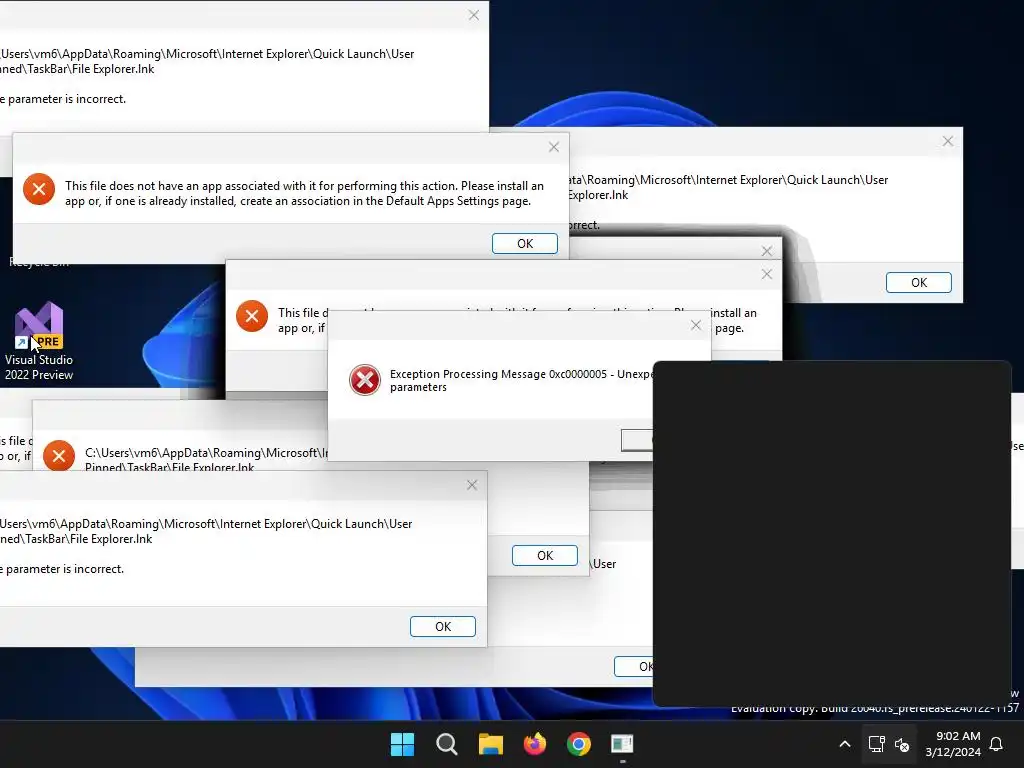Click the 'This file does not have an app' message
The height and width of the screenshot is (768, 1024).
pyautogui.click(x=304, y=193)
